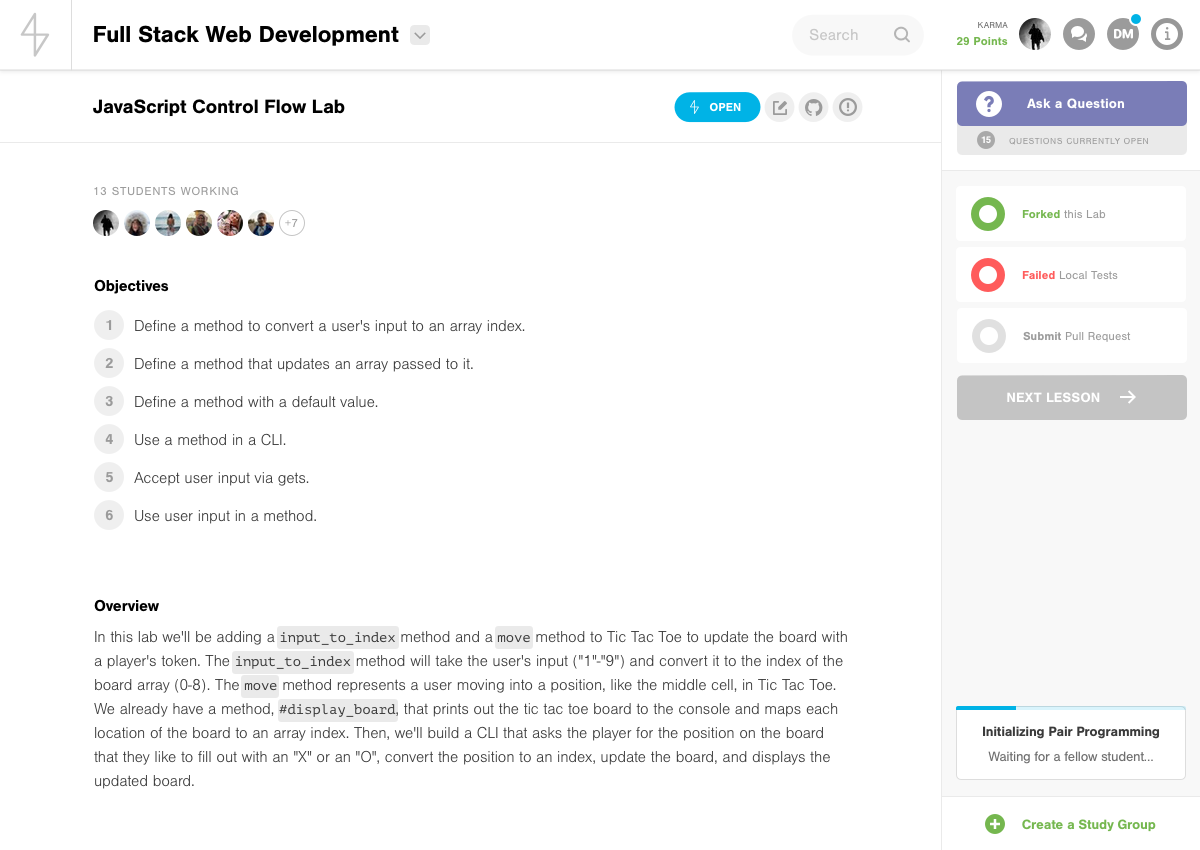This screenshot has width=1200, height=850.
Task: Expand the Full Stack Web Development dropdown
Action: click(420, 35)
